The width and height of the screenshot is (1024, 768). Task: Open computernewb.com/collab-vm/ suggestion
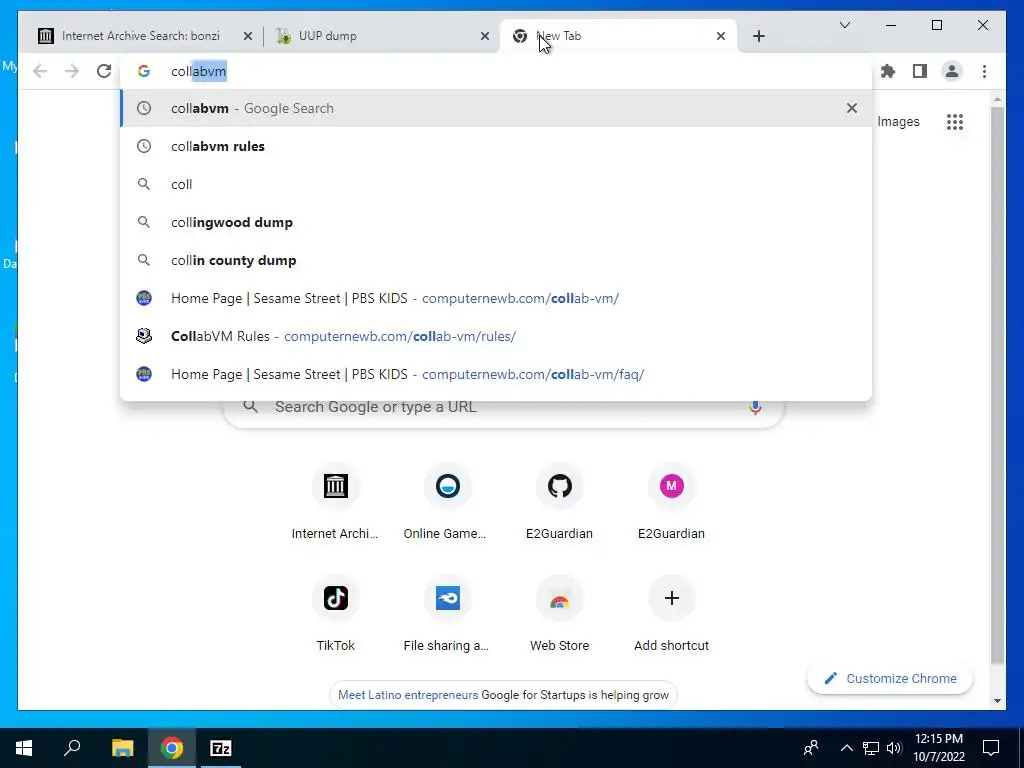pyautogui.click(x=496, y=298)
